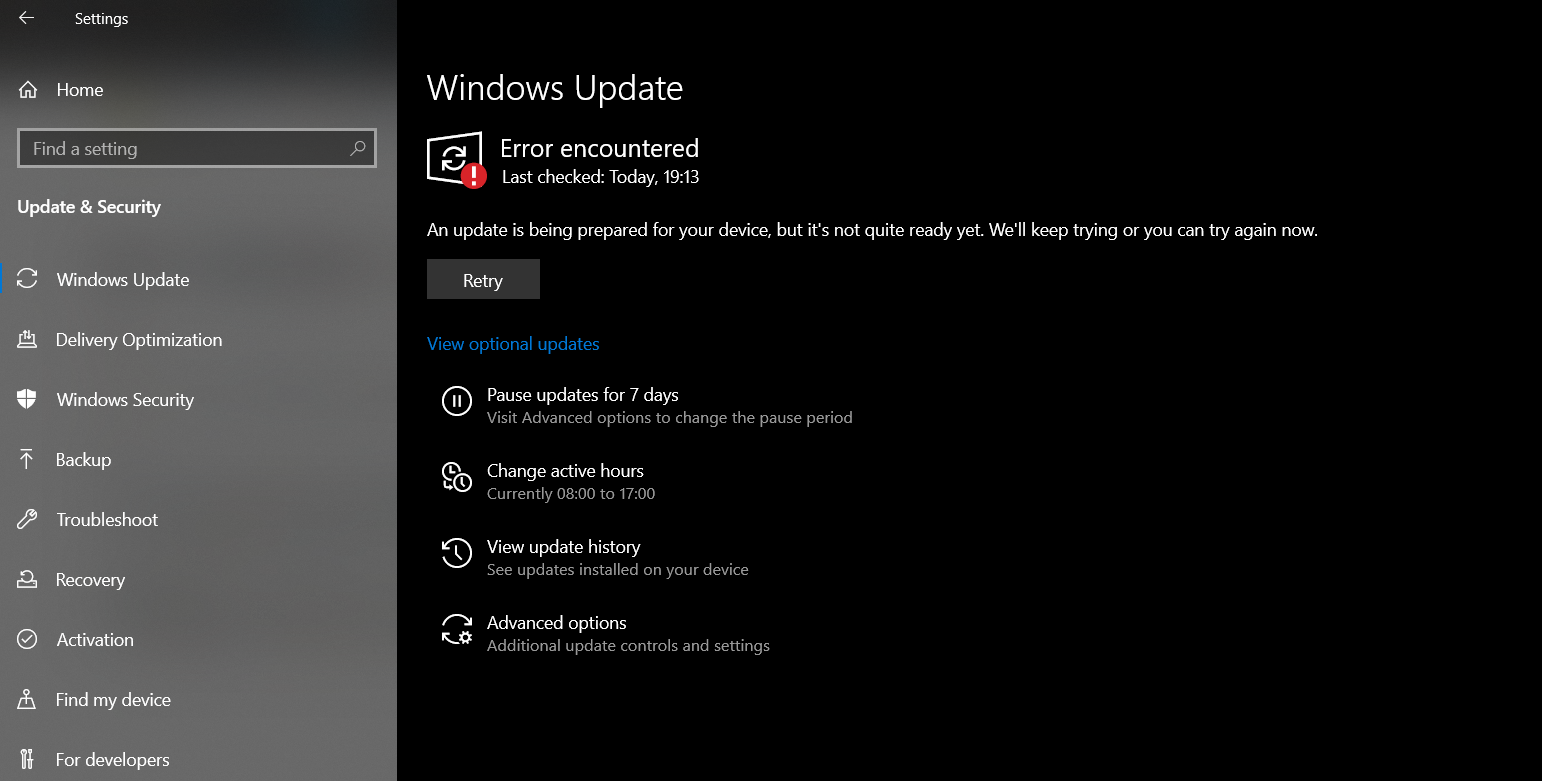Click the Error encountered status heading
The width and height of the screenshot is (1542, 781).
(599, 148)
